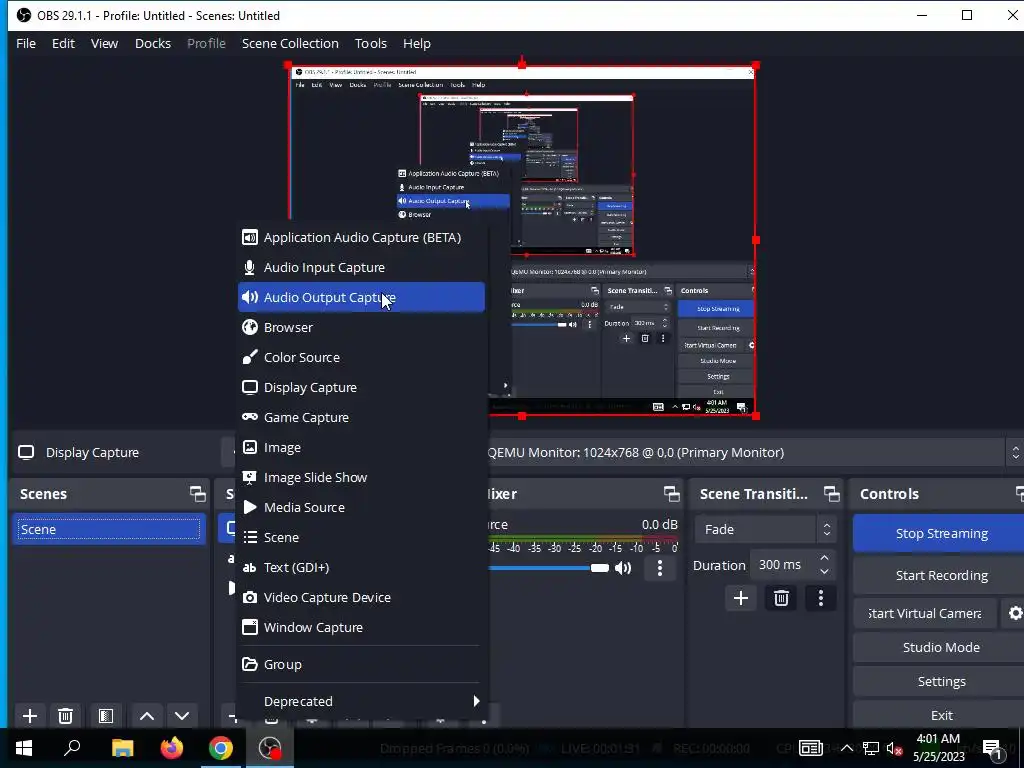Open the Fade transition dropdown

tap(765, 530)
